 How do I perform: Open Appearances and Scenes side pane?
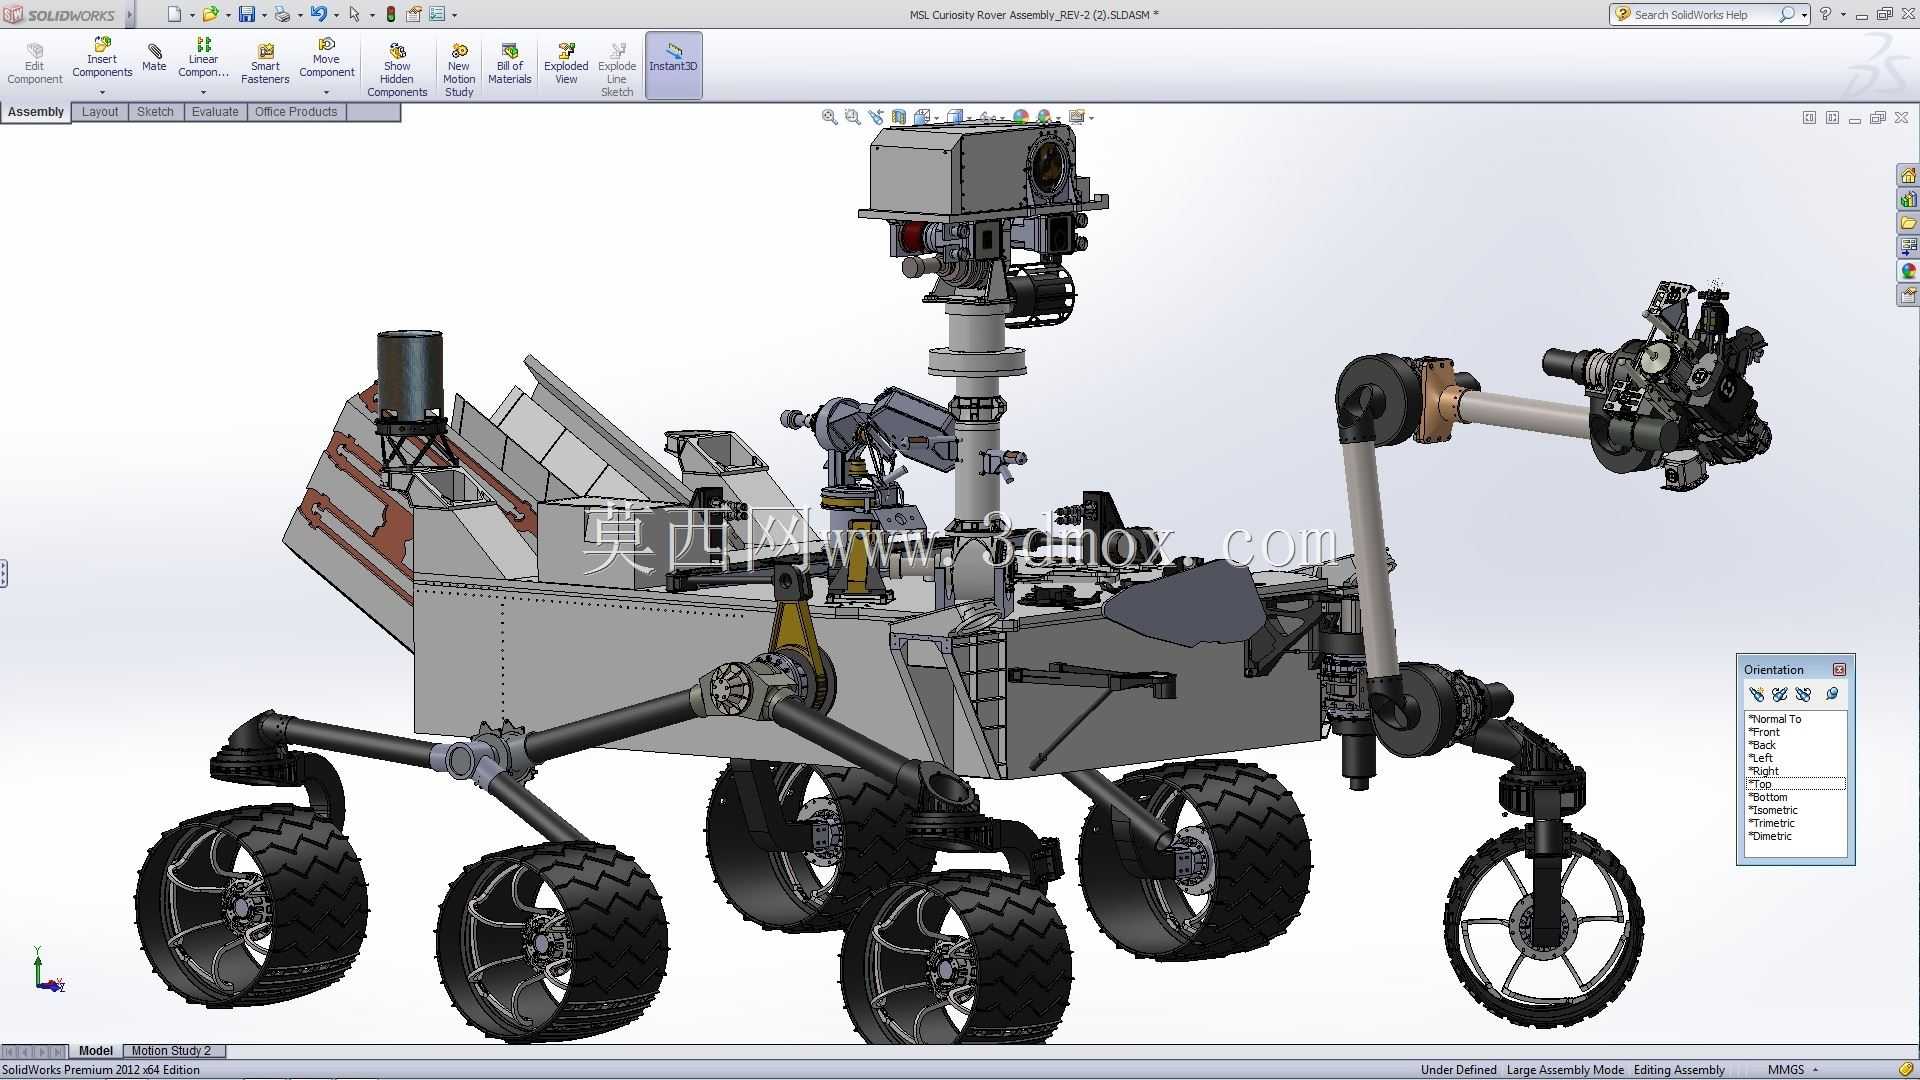[x=1908, y=271]
